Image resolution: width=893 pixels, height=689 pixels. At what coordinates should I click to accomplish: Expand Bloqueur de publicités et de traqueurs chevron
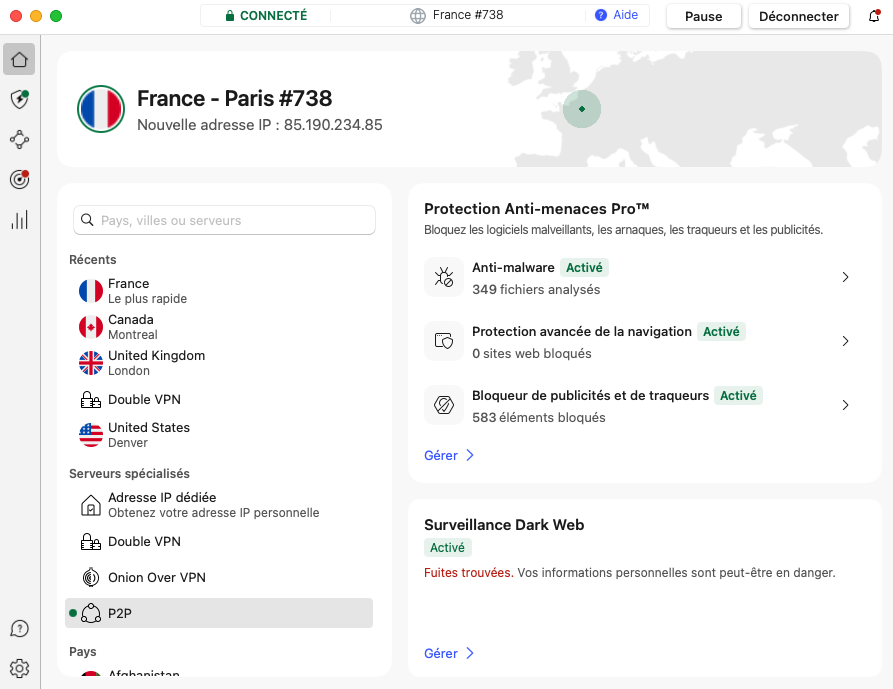(x=845, y=405)
